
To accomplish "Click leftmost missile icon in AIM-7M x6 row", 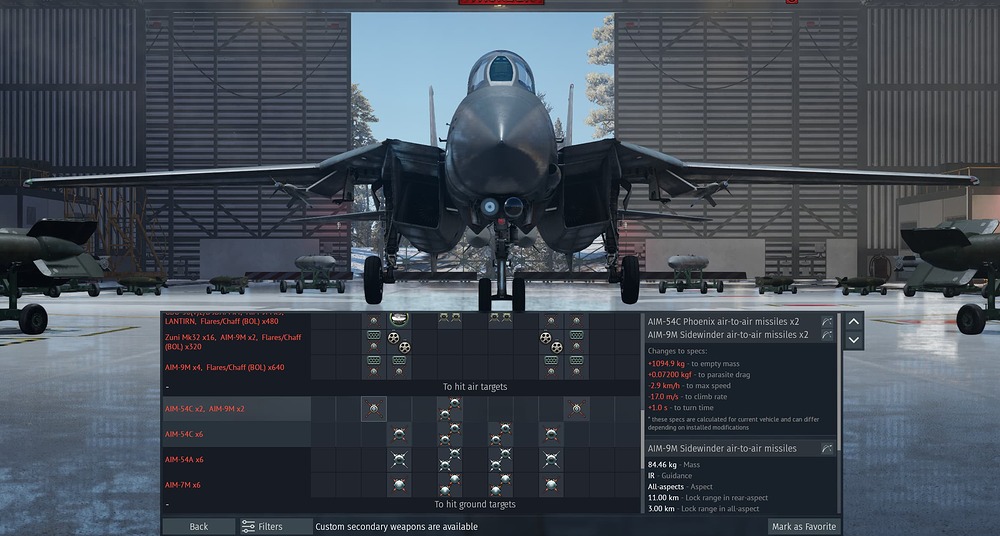I will [399, 485].
